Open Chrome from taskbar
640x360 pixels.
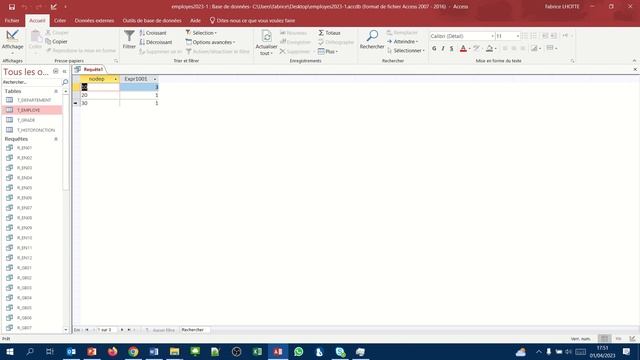point(133,352)
